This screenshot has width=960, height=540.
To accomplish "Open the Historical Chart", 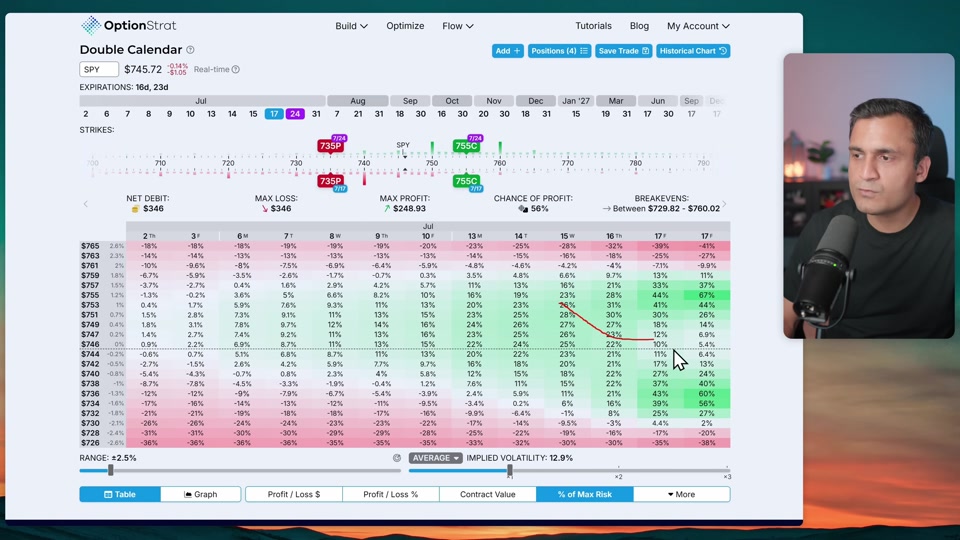I will 693,51.
